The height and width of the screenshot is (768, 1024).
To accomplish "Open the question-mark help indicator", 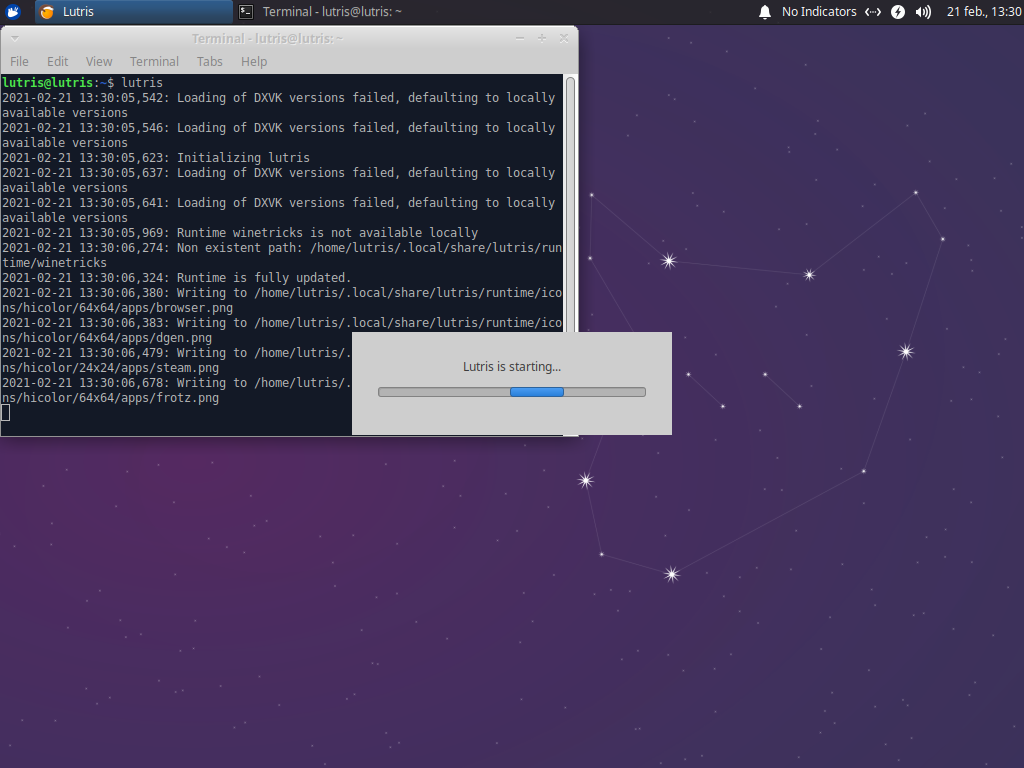I will click(897, 12).
